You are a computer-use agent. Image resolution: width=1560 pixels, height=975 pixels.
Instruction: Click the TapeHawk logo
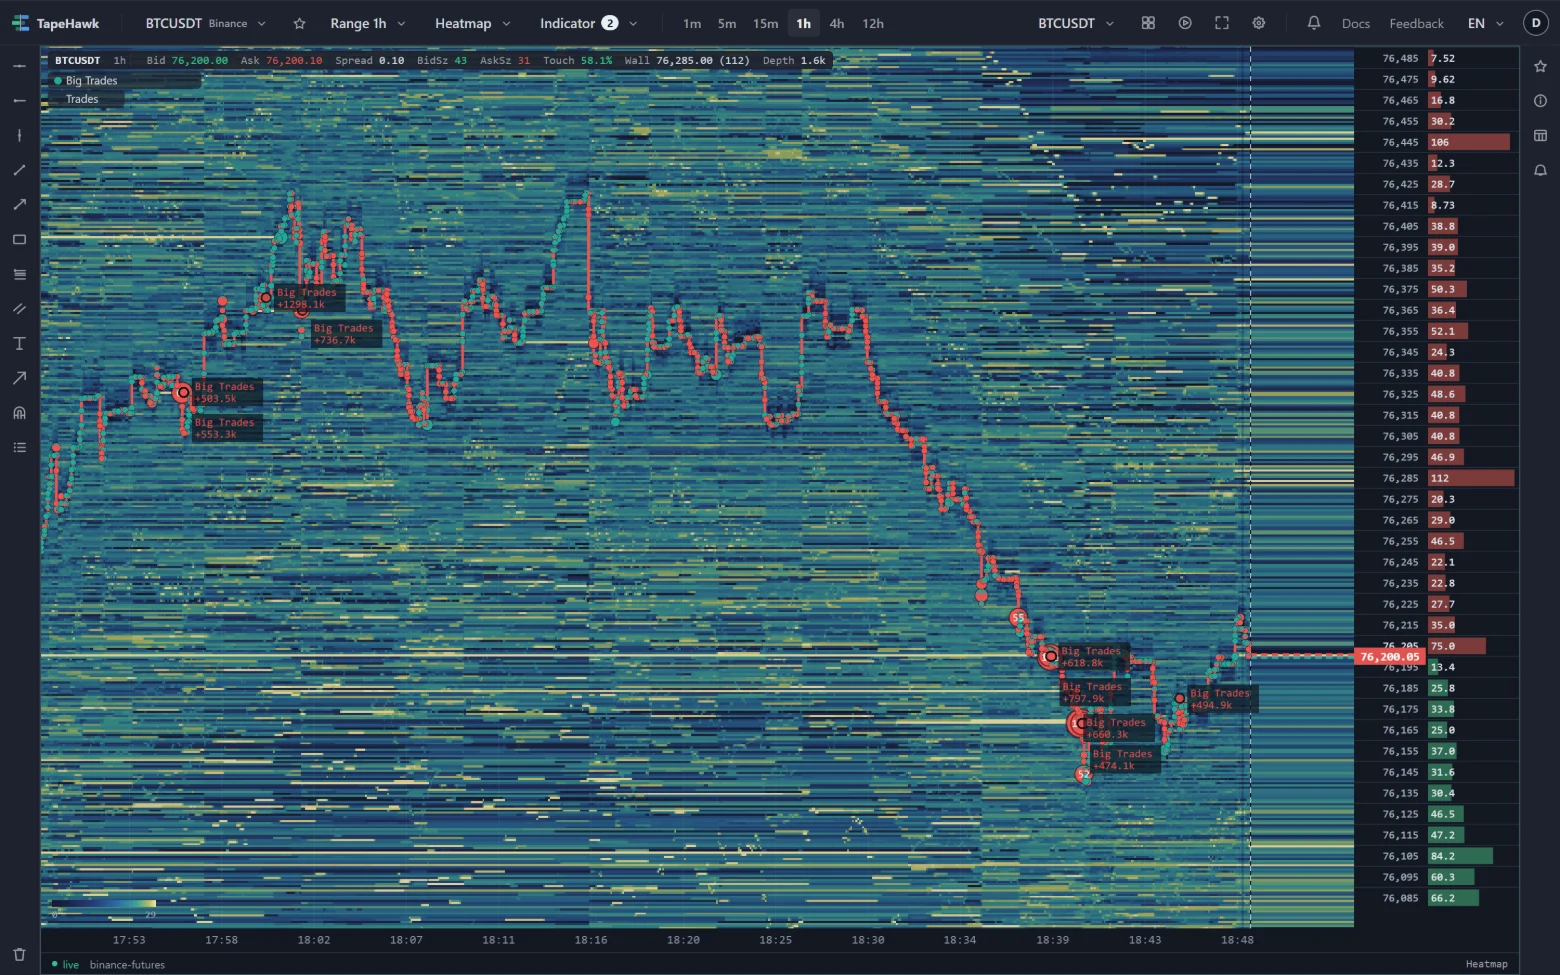point(55,23)
